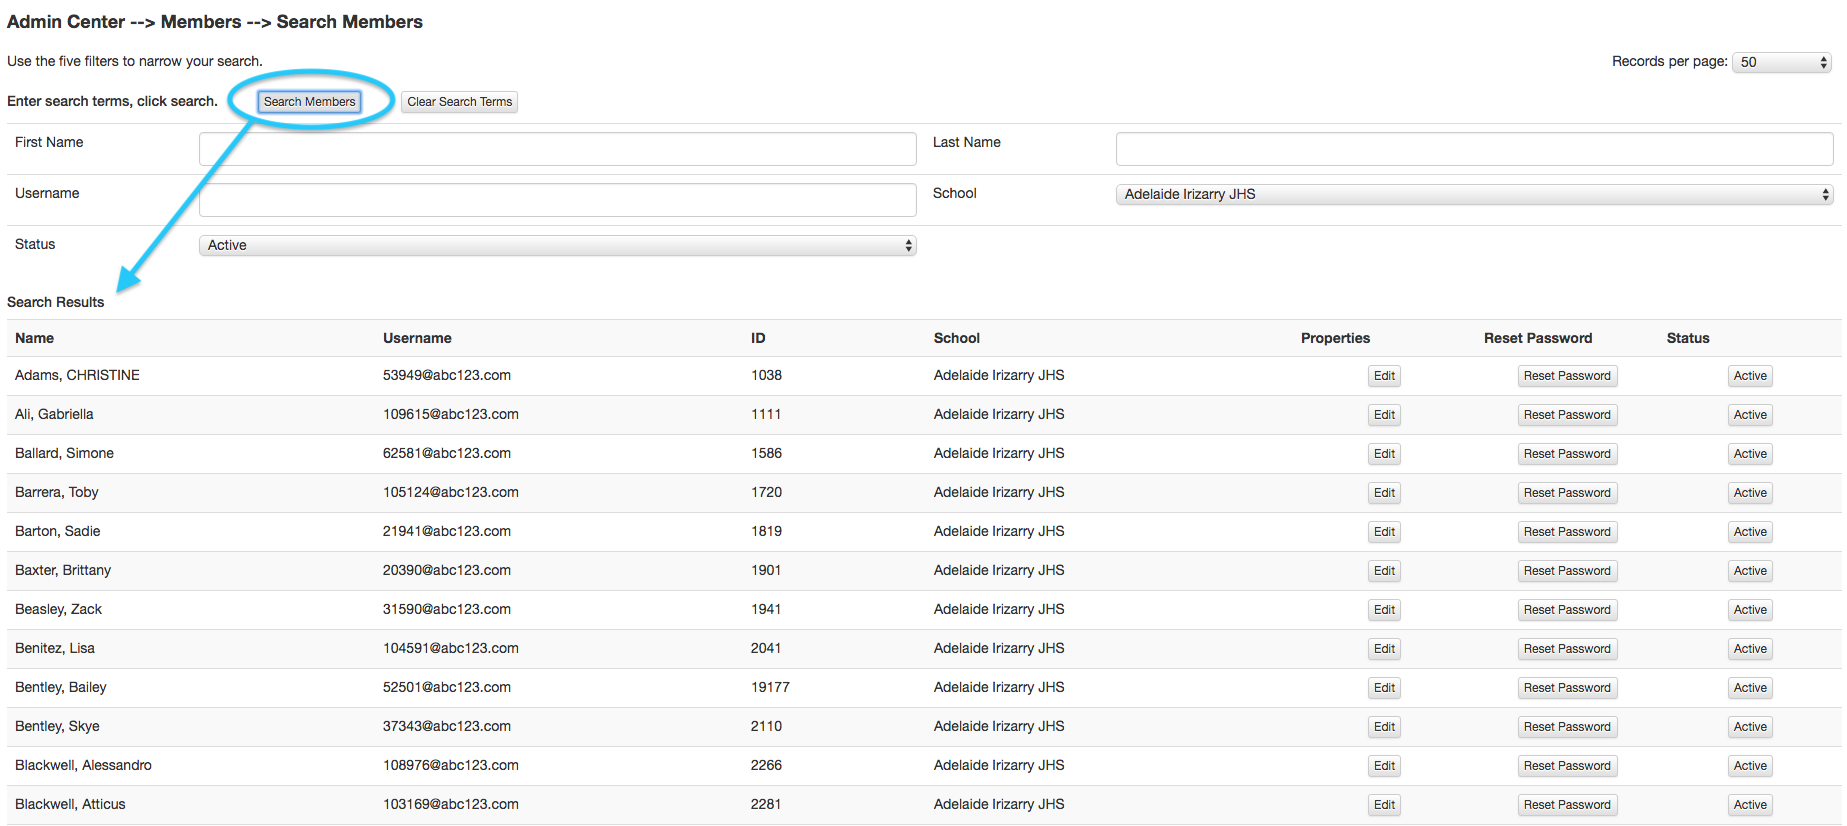Focus the Username input field
Viewport: 1847px width, 826px height.
coord(558,200)
